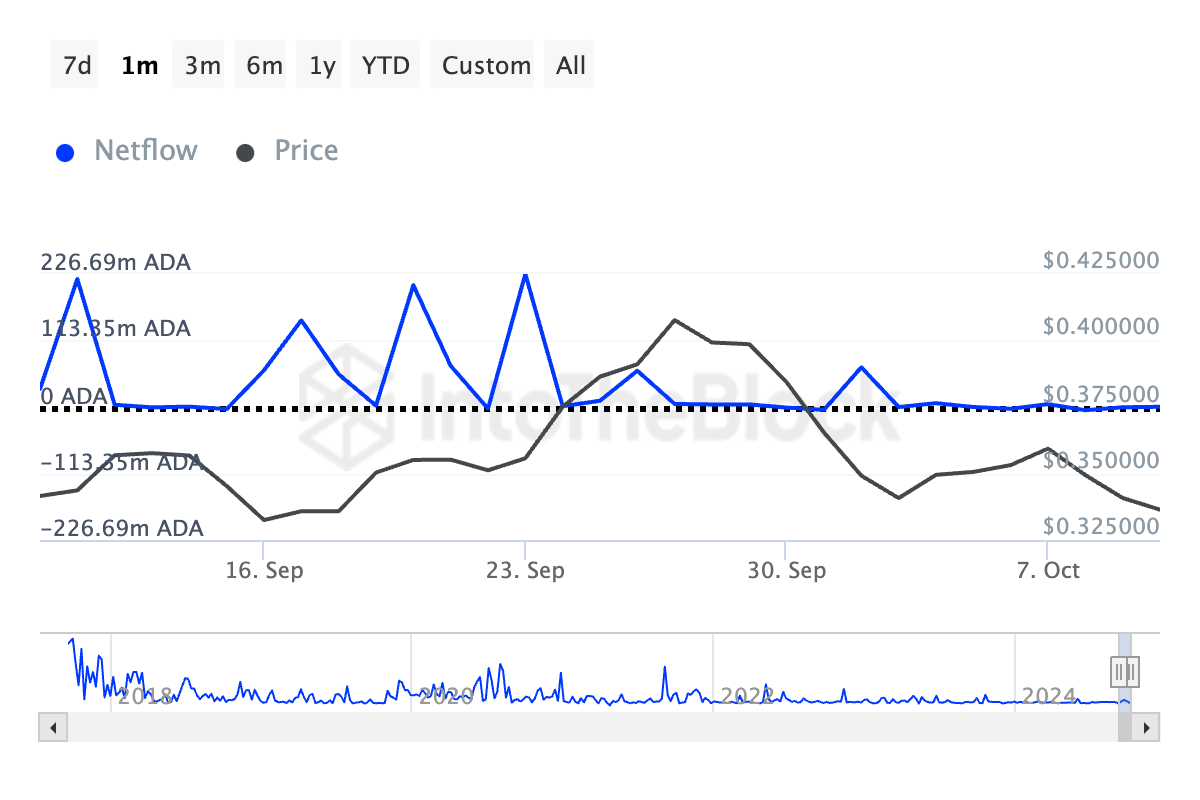
Task: Click the scrollbar right arrow
Action: coord(1147,726)
